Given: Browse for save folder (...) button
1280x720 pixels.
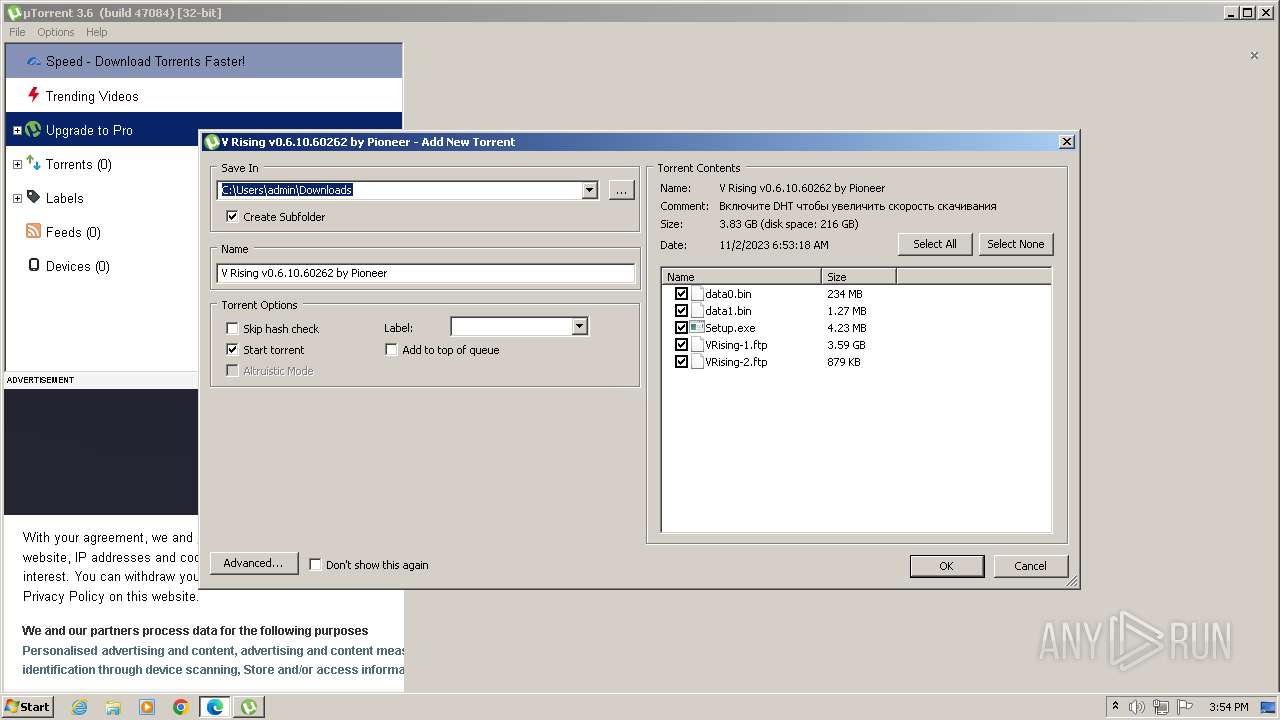Looking at the screenshot, I should [x=622, y=190].
